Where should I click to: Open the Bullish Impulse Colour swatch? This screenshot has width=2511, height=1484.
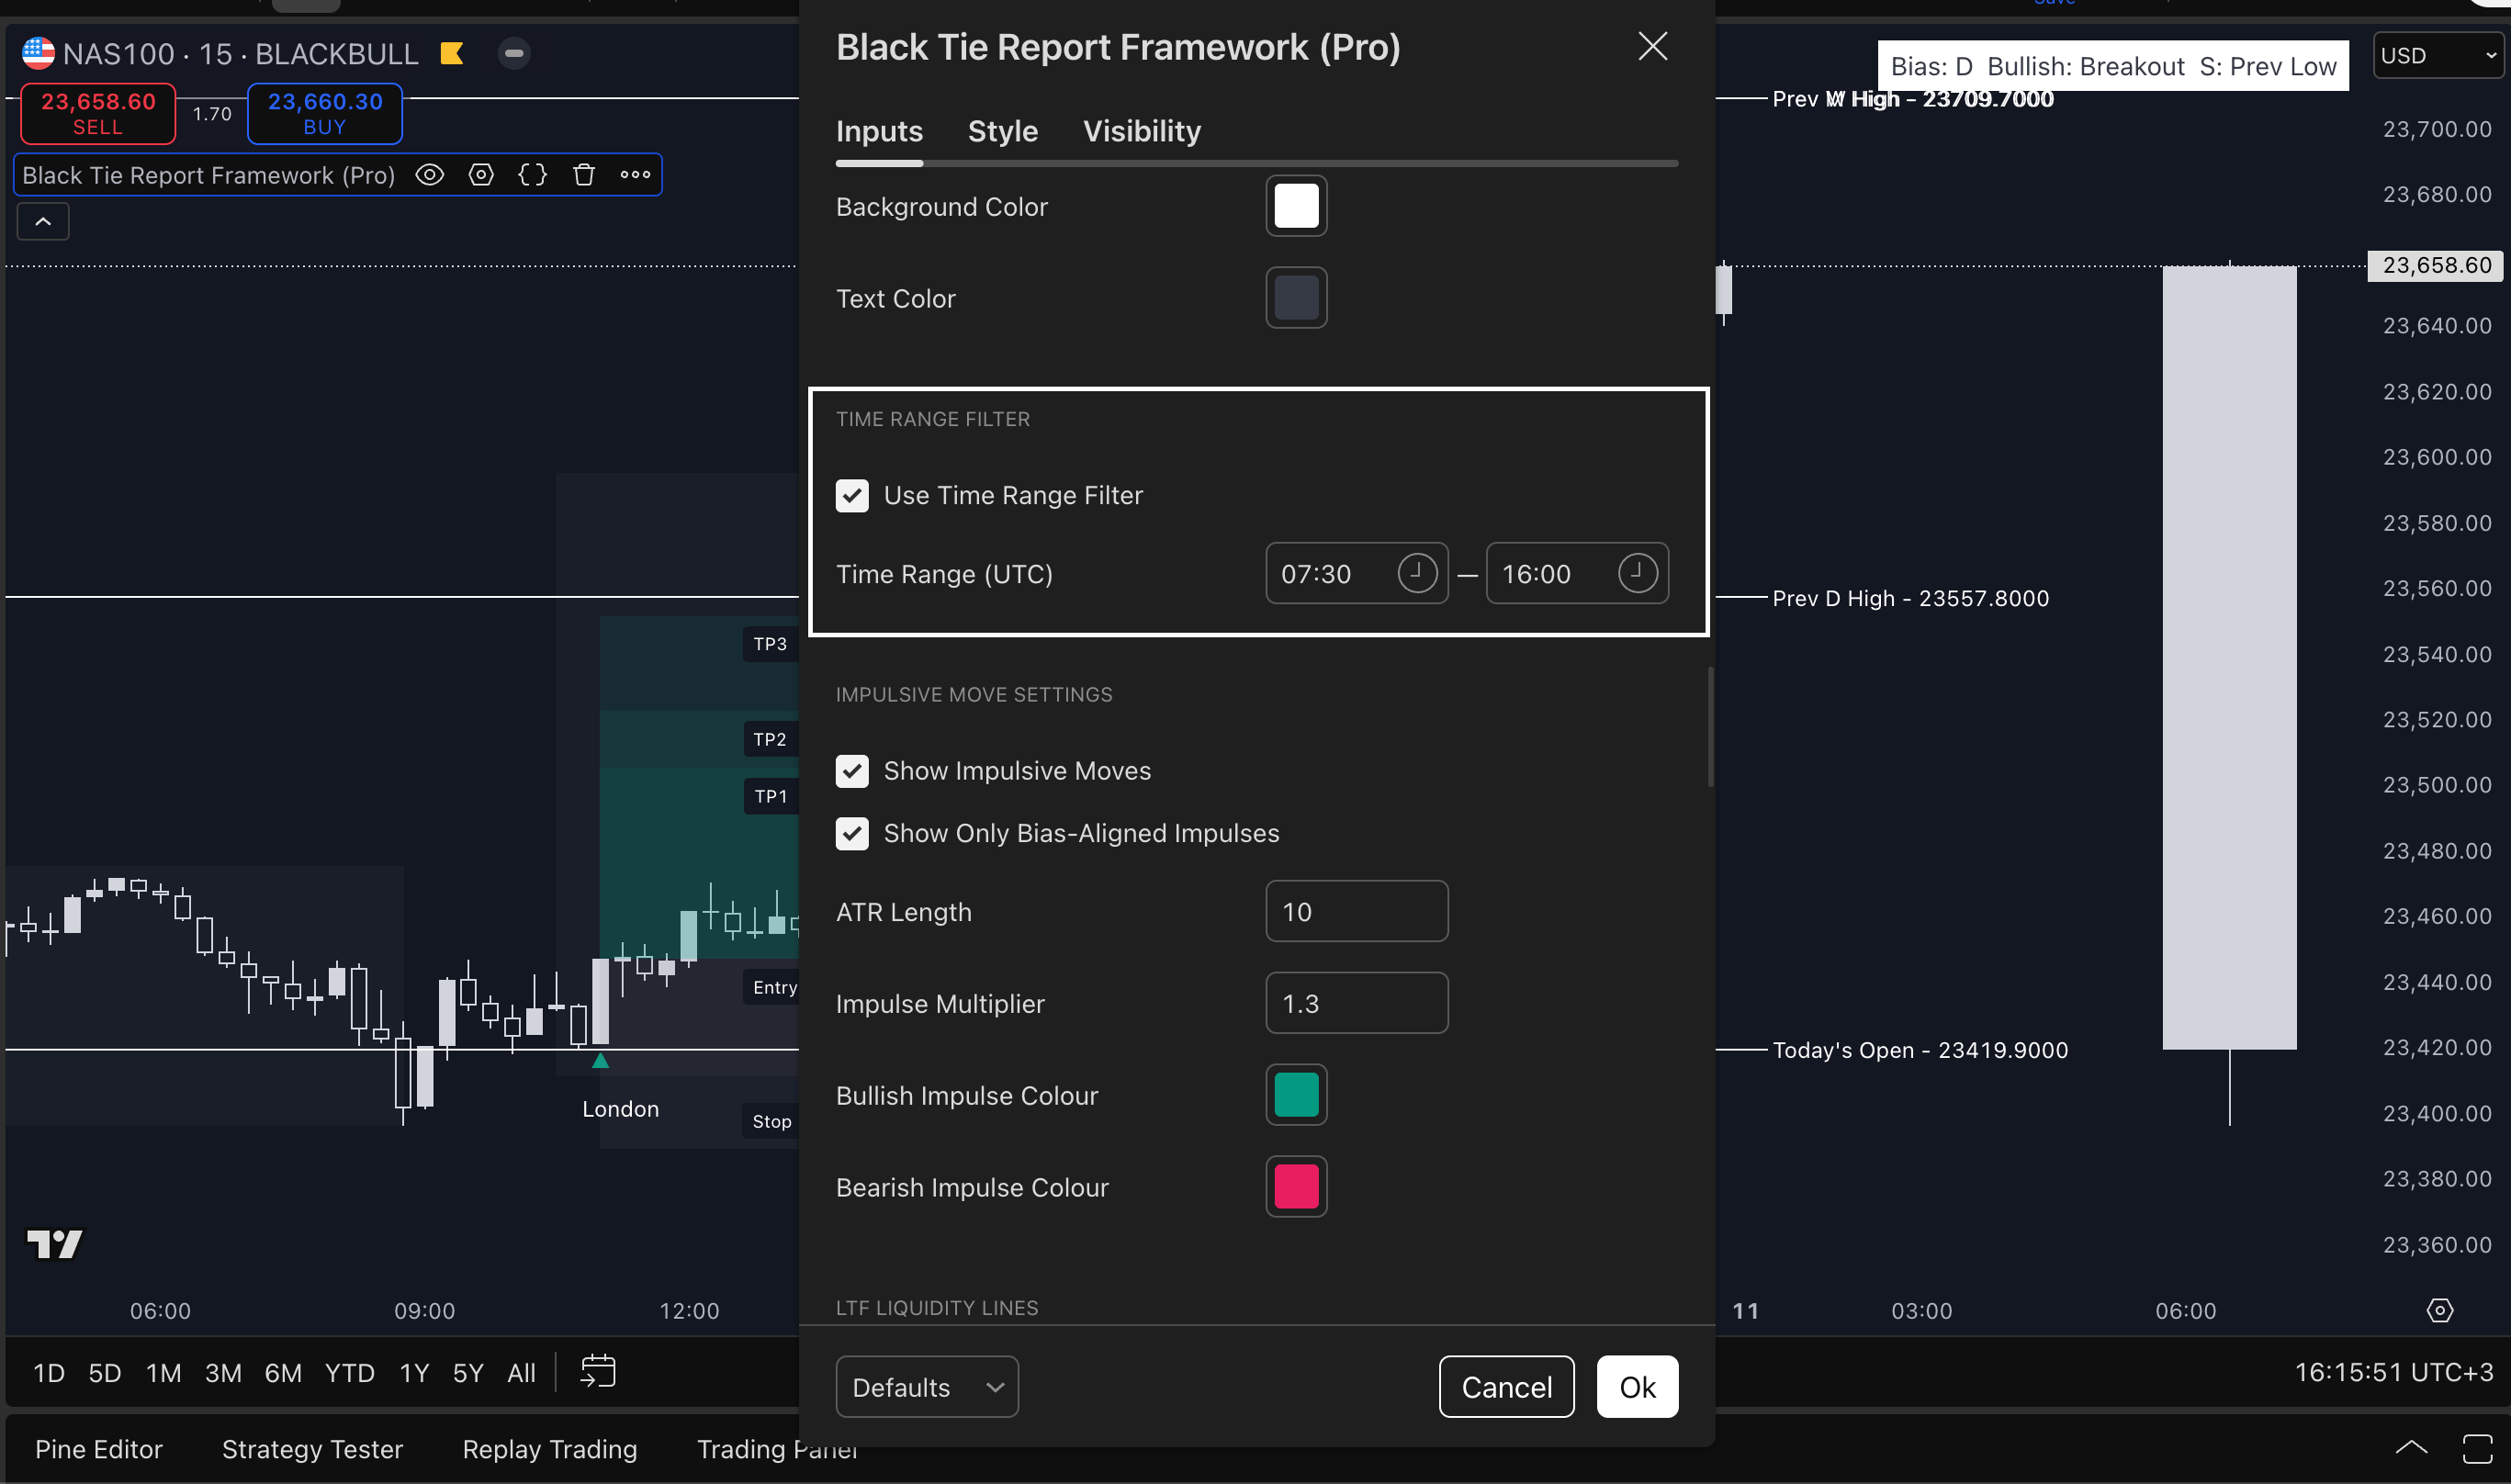[1296, 1095]
